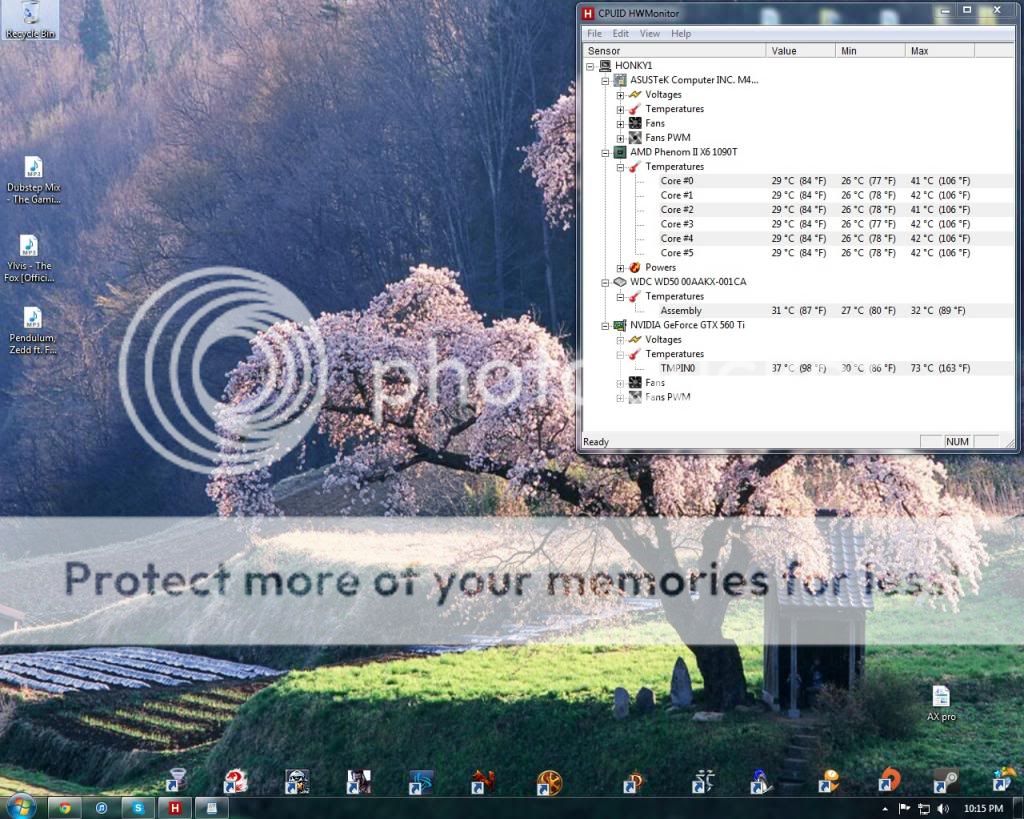Click the CPU chip icon beside AMD Phenom
This screenshot has height=819, width=1024.
pyautogui.click(x=620, y=152)
